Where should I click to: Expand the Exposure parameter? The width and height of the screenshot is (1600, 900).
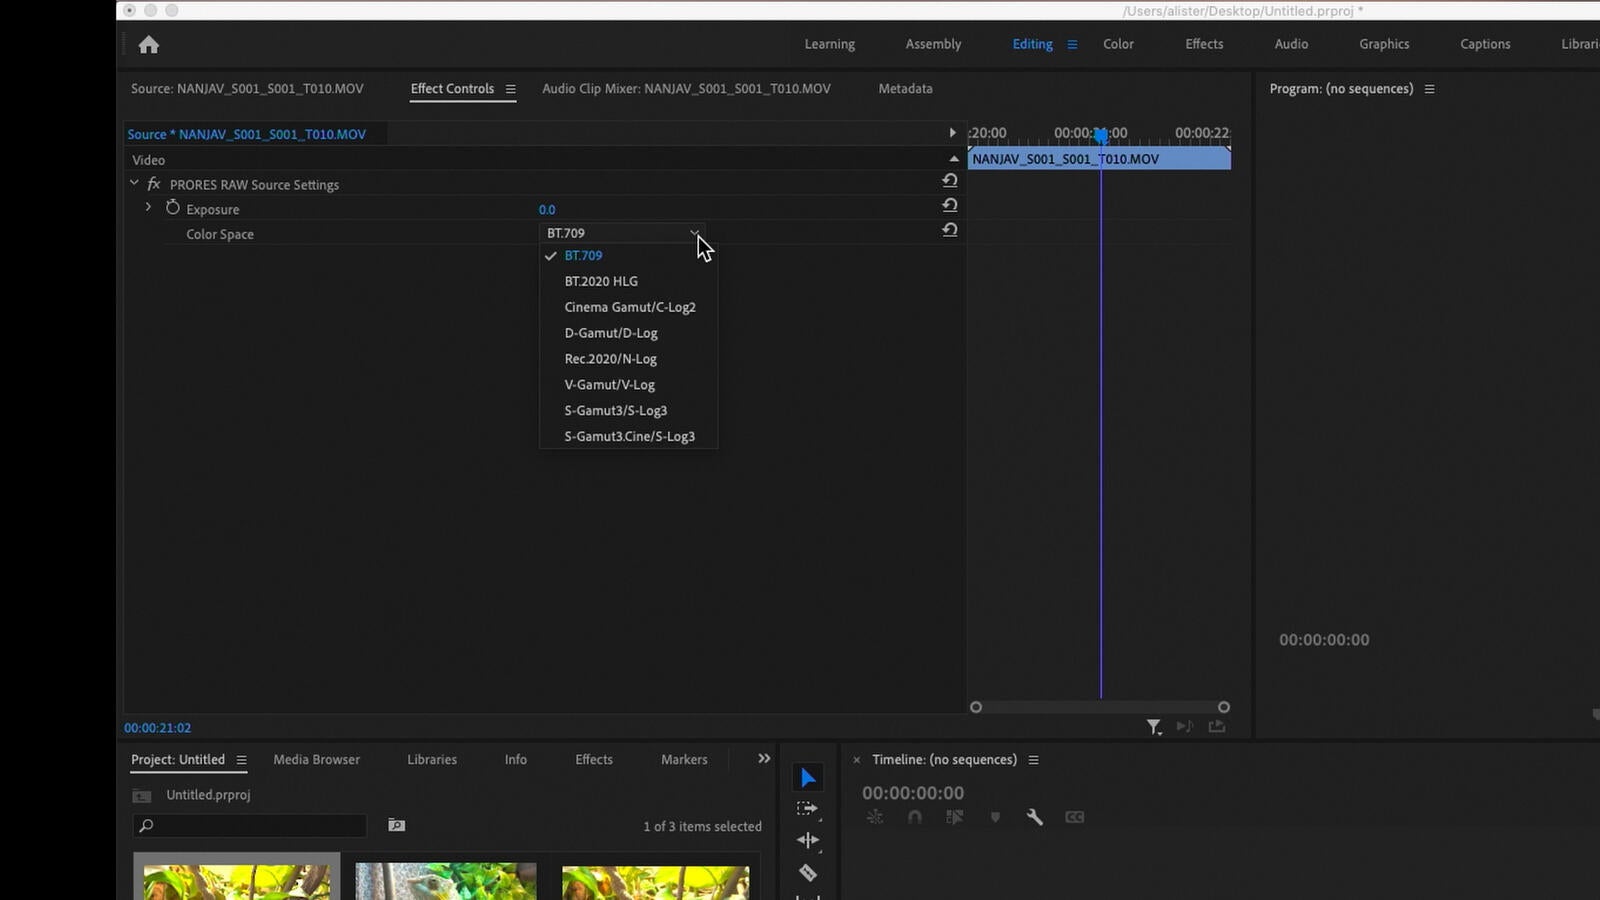tap(148, 207)
